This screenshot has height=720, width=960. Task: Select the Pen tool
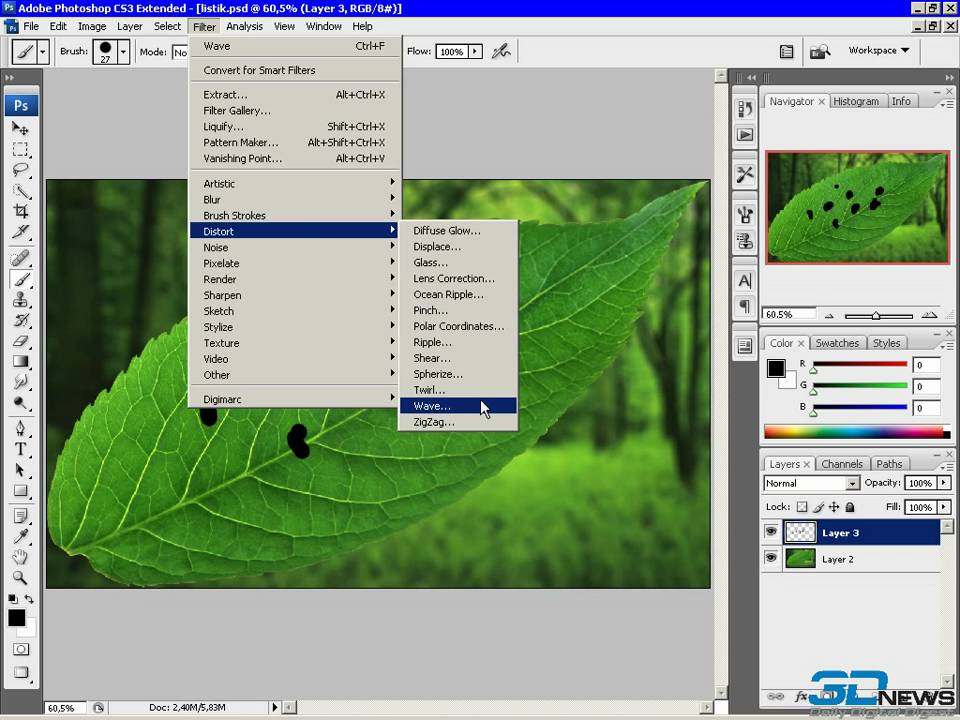[x=20, y=428]
